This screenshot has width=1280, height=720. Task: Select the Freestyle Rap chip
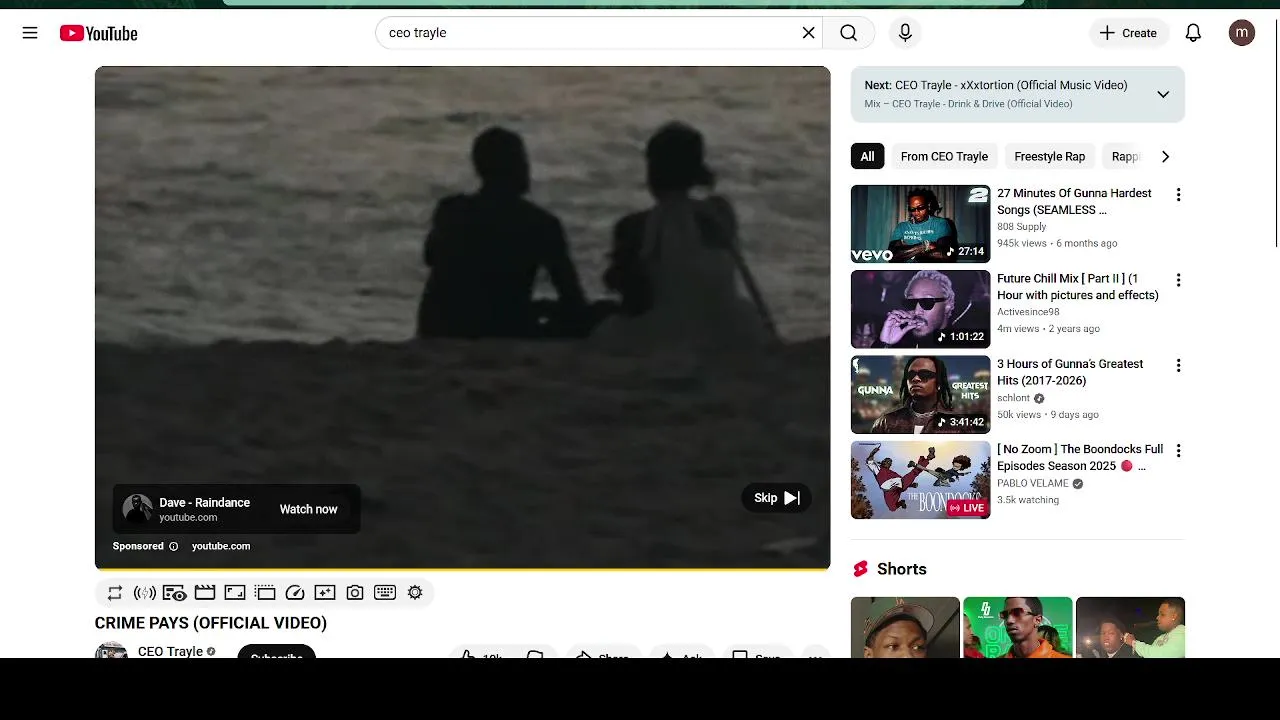[x=1049, y=156]
